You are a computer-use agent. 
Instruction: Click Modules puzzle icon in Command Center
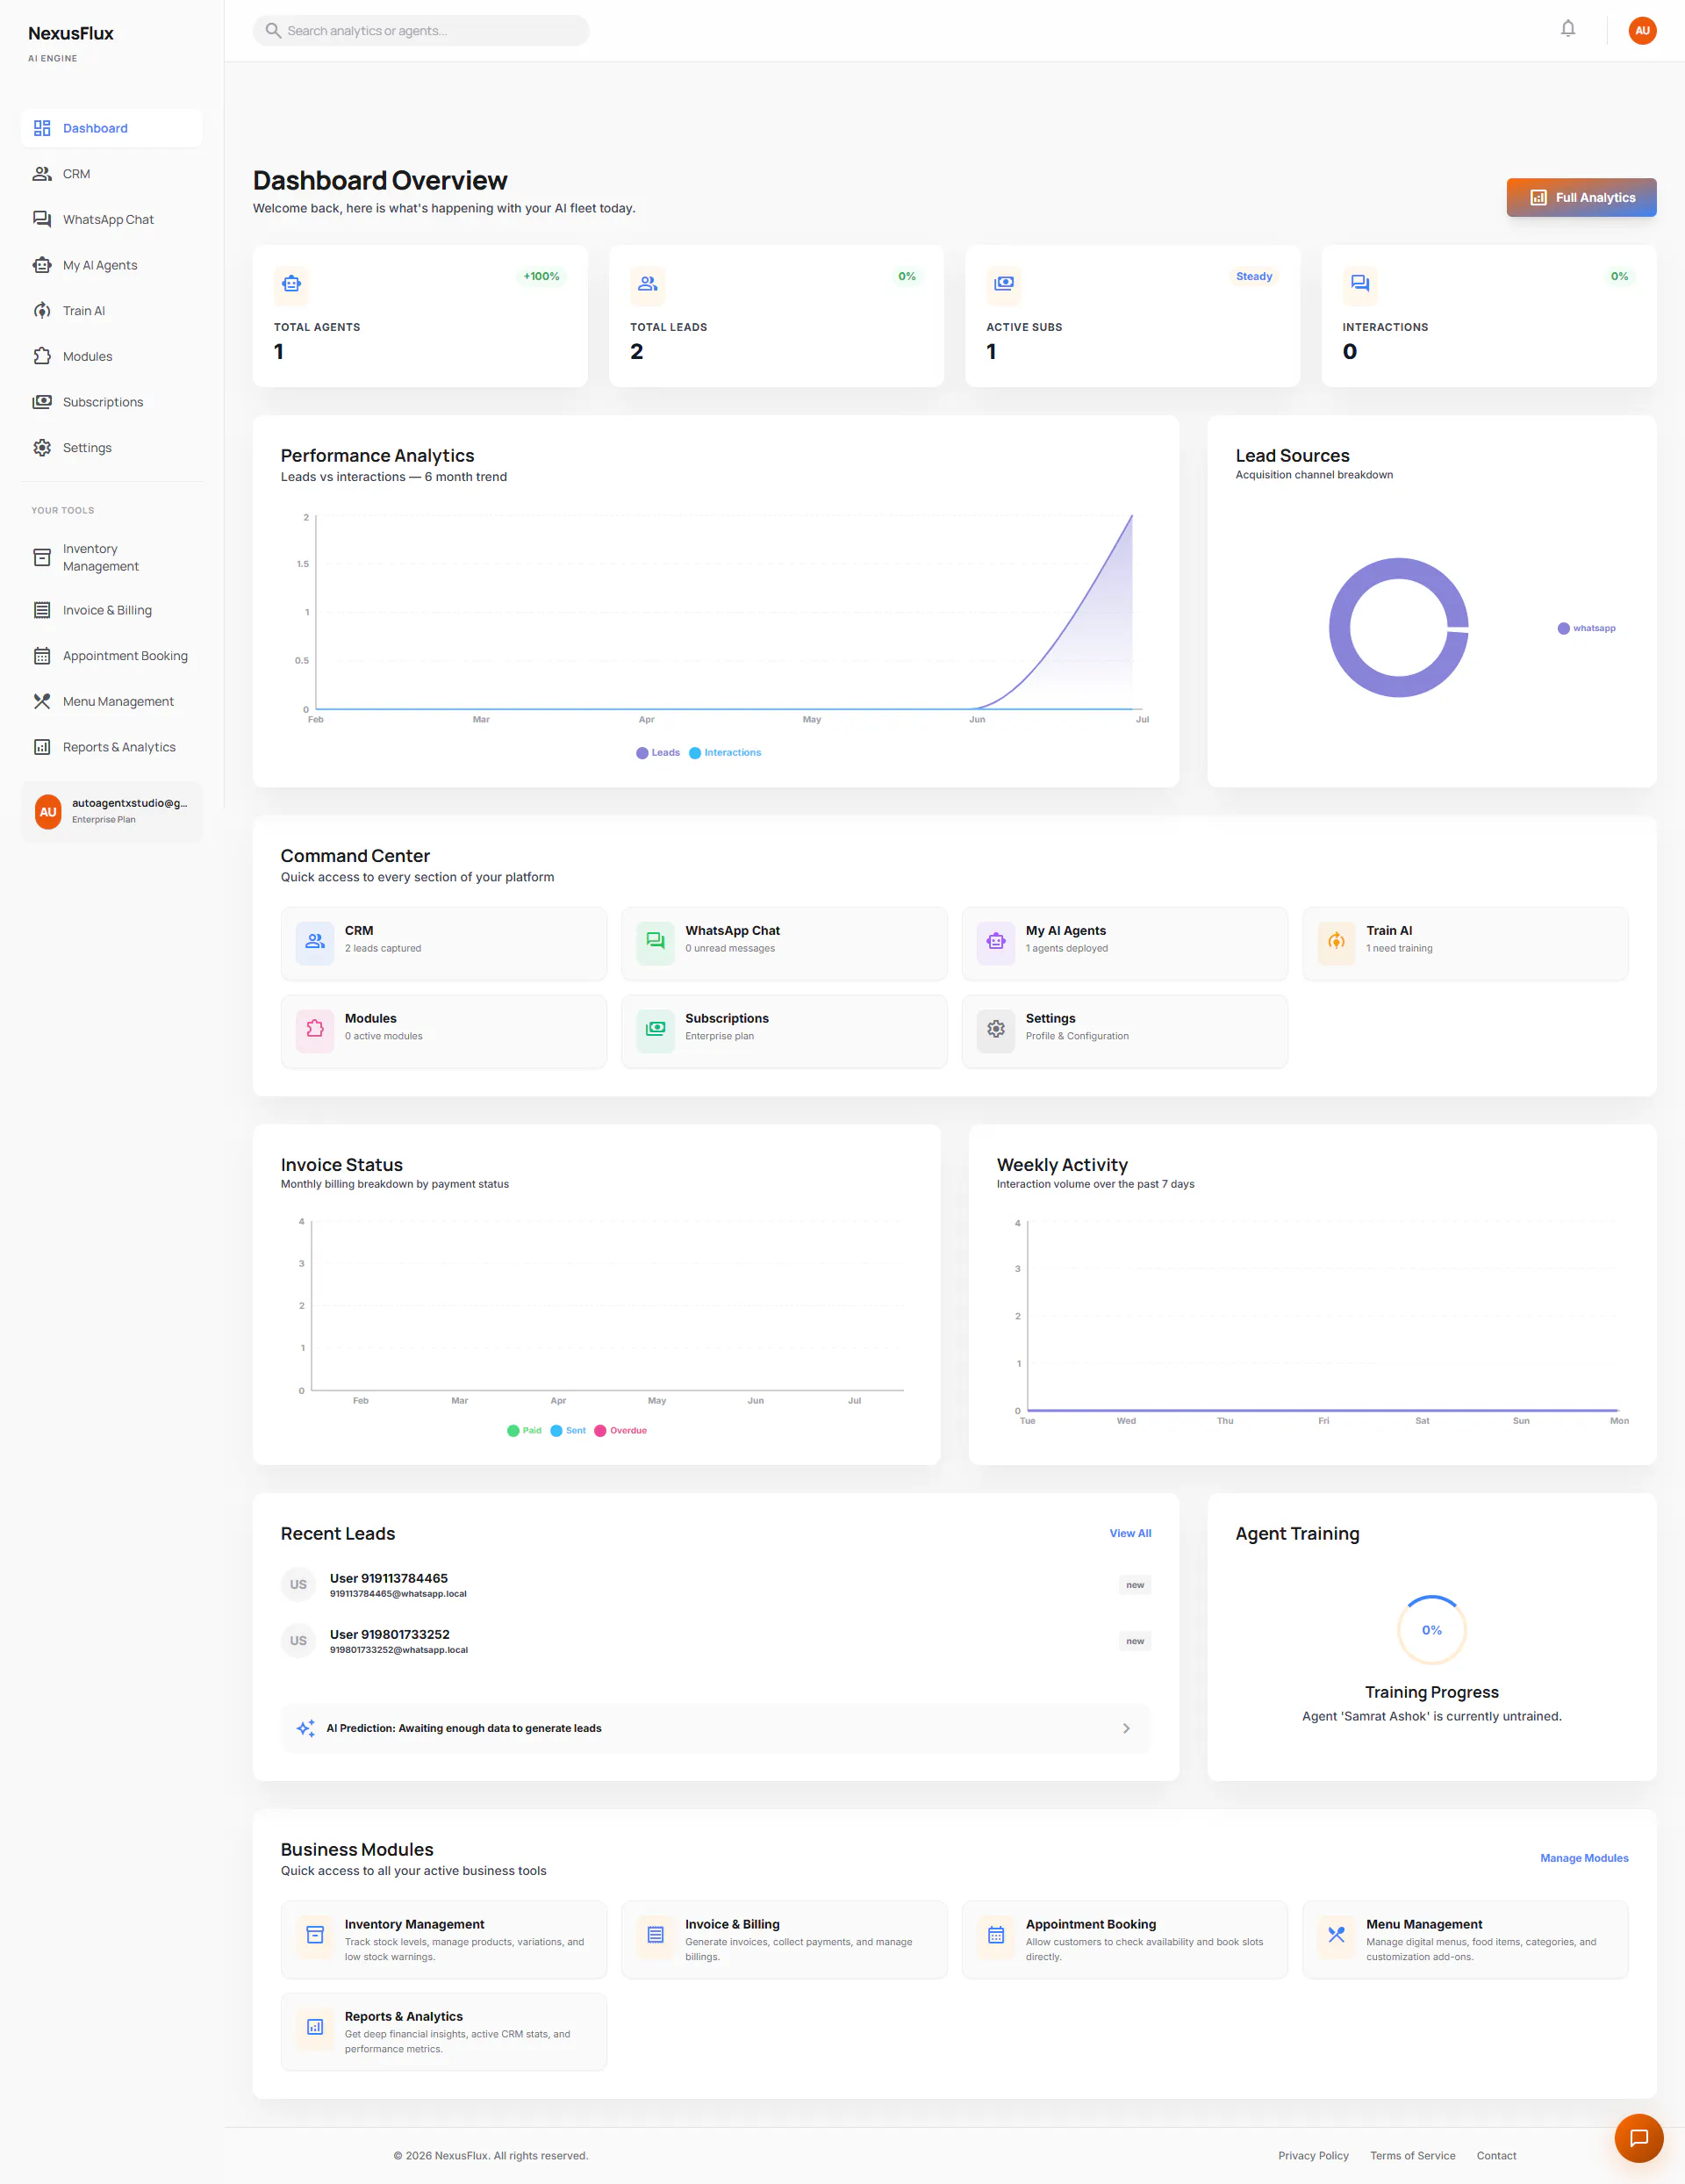tap(315, 1030)
